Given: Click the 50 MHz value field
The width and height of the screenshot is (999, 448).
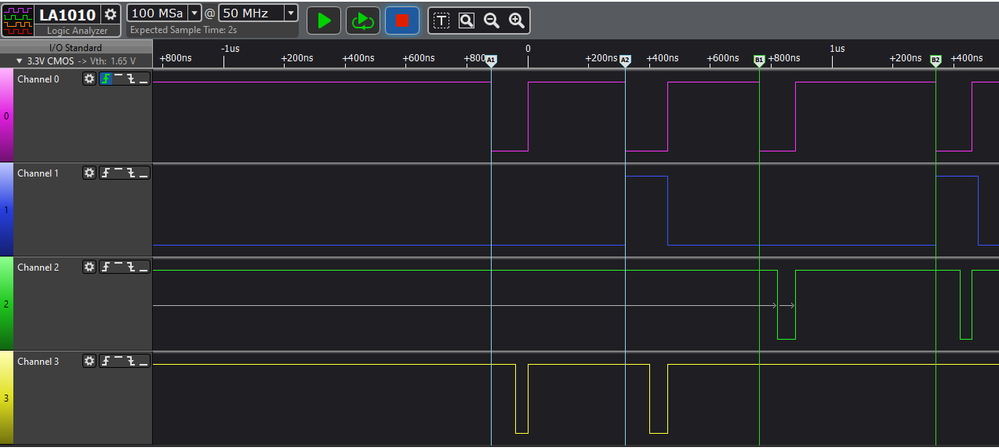Looking at the screenshot, I should [x=251, y=13].
